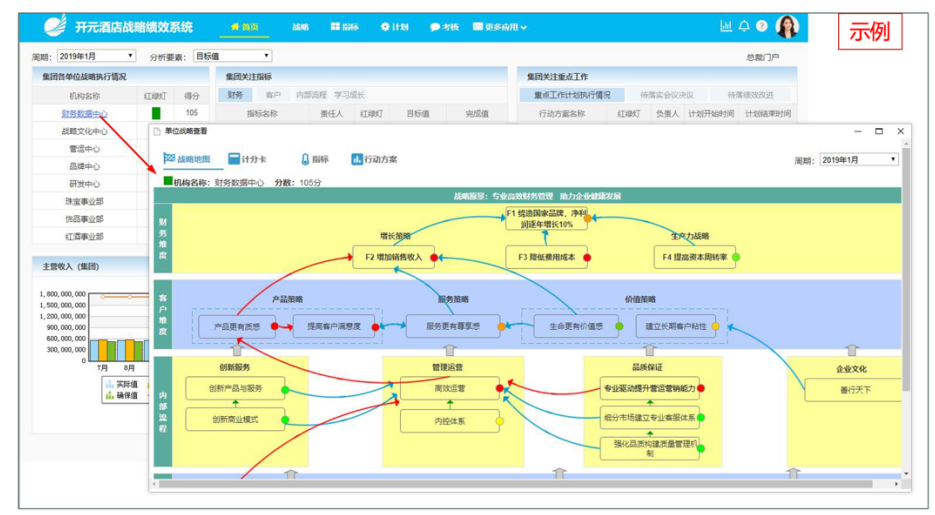Select 重点工作计划执行情况 tab
The width and height of the screenshot is (935, 515).
coord(572,95)
